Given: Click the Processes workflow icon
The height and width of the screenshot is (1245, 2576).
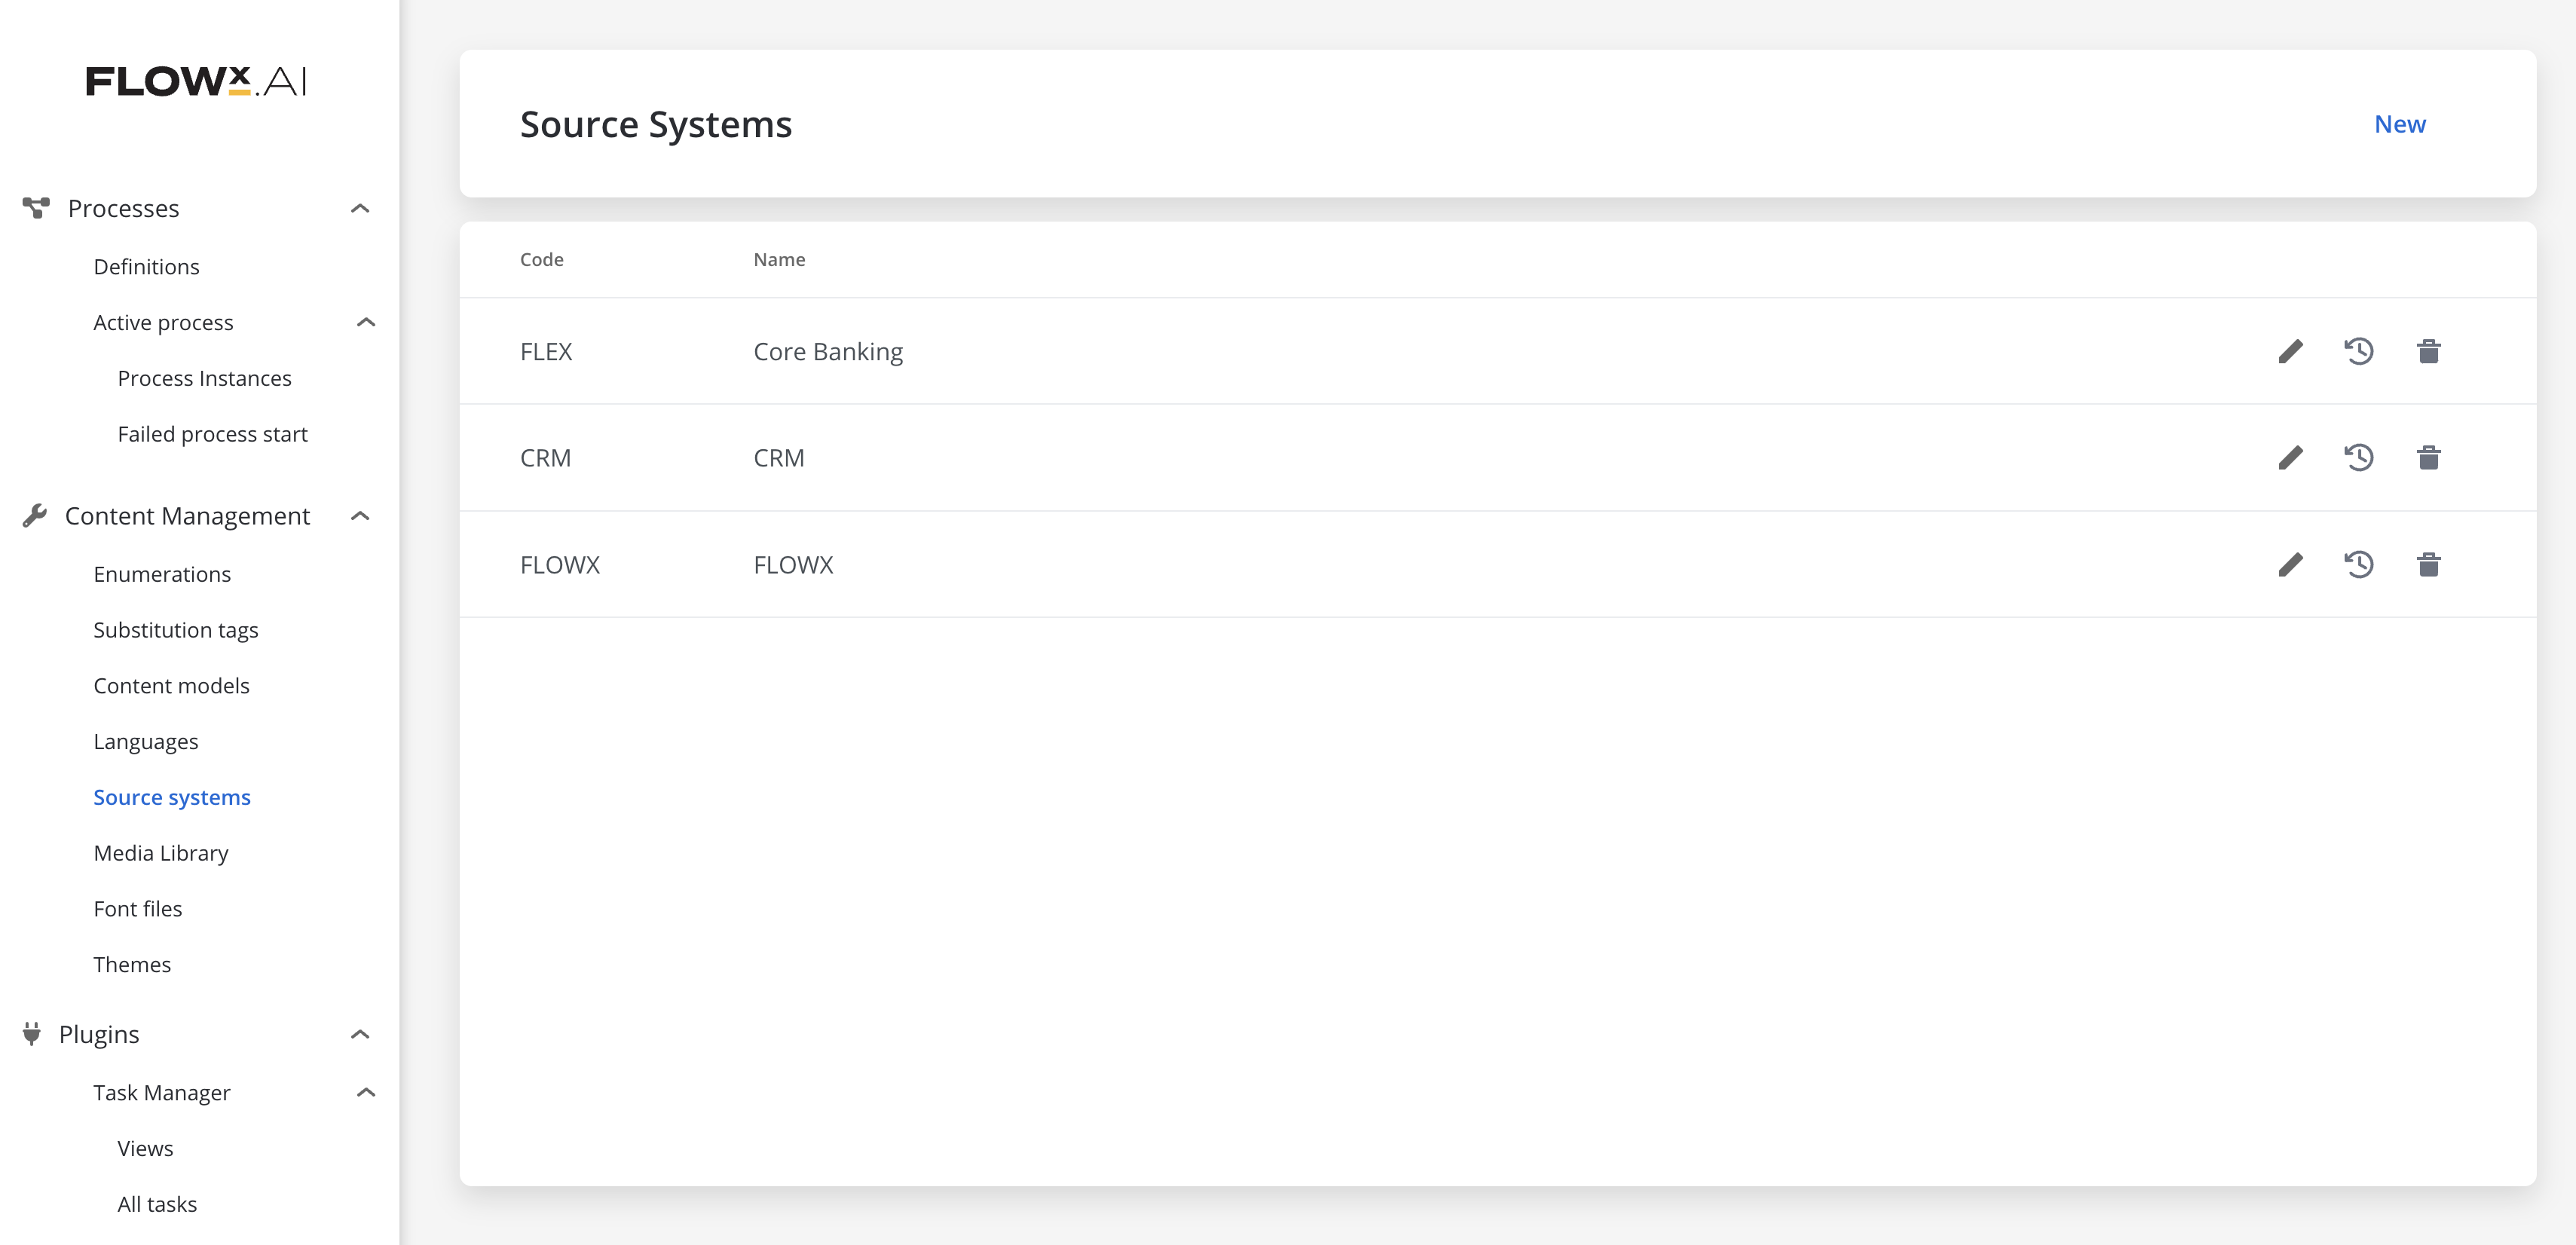Looking at the screenshot, I should tap(36, 208).
